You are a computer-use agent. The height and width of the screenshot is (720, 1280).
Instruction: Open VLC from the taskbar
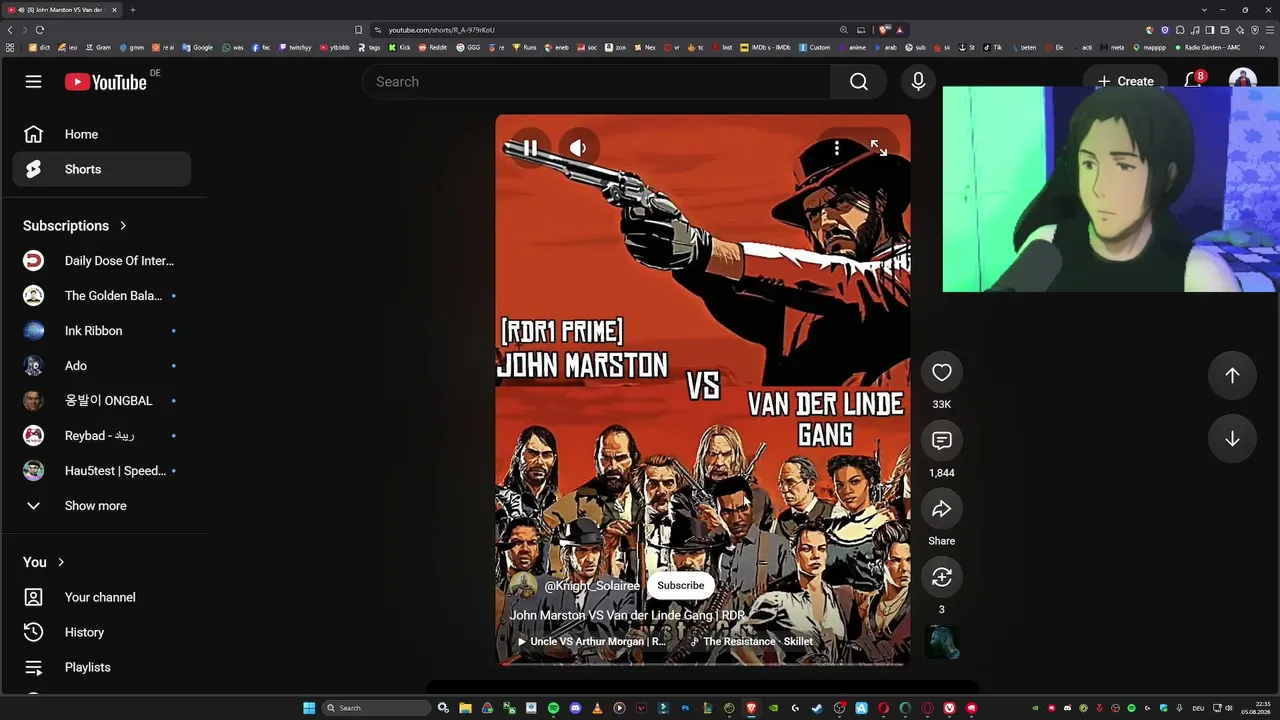point(597,708)
